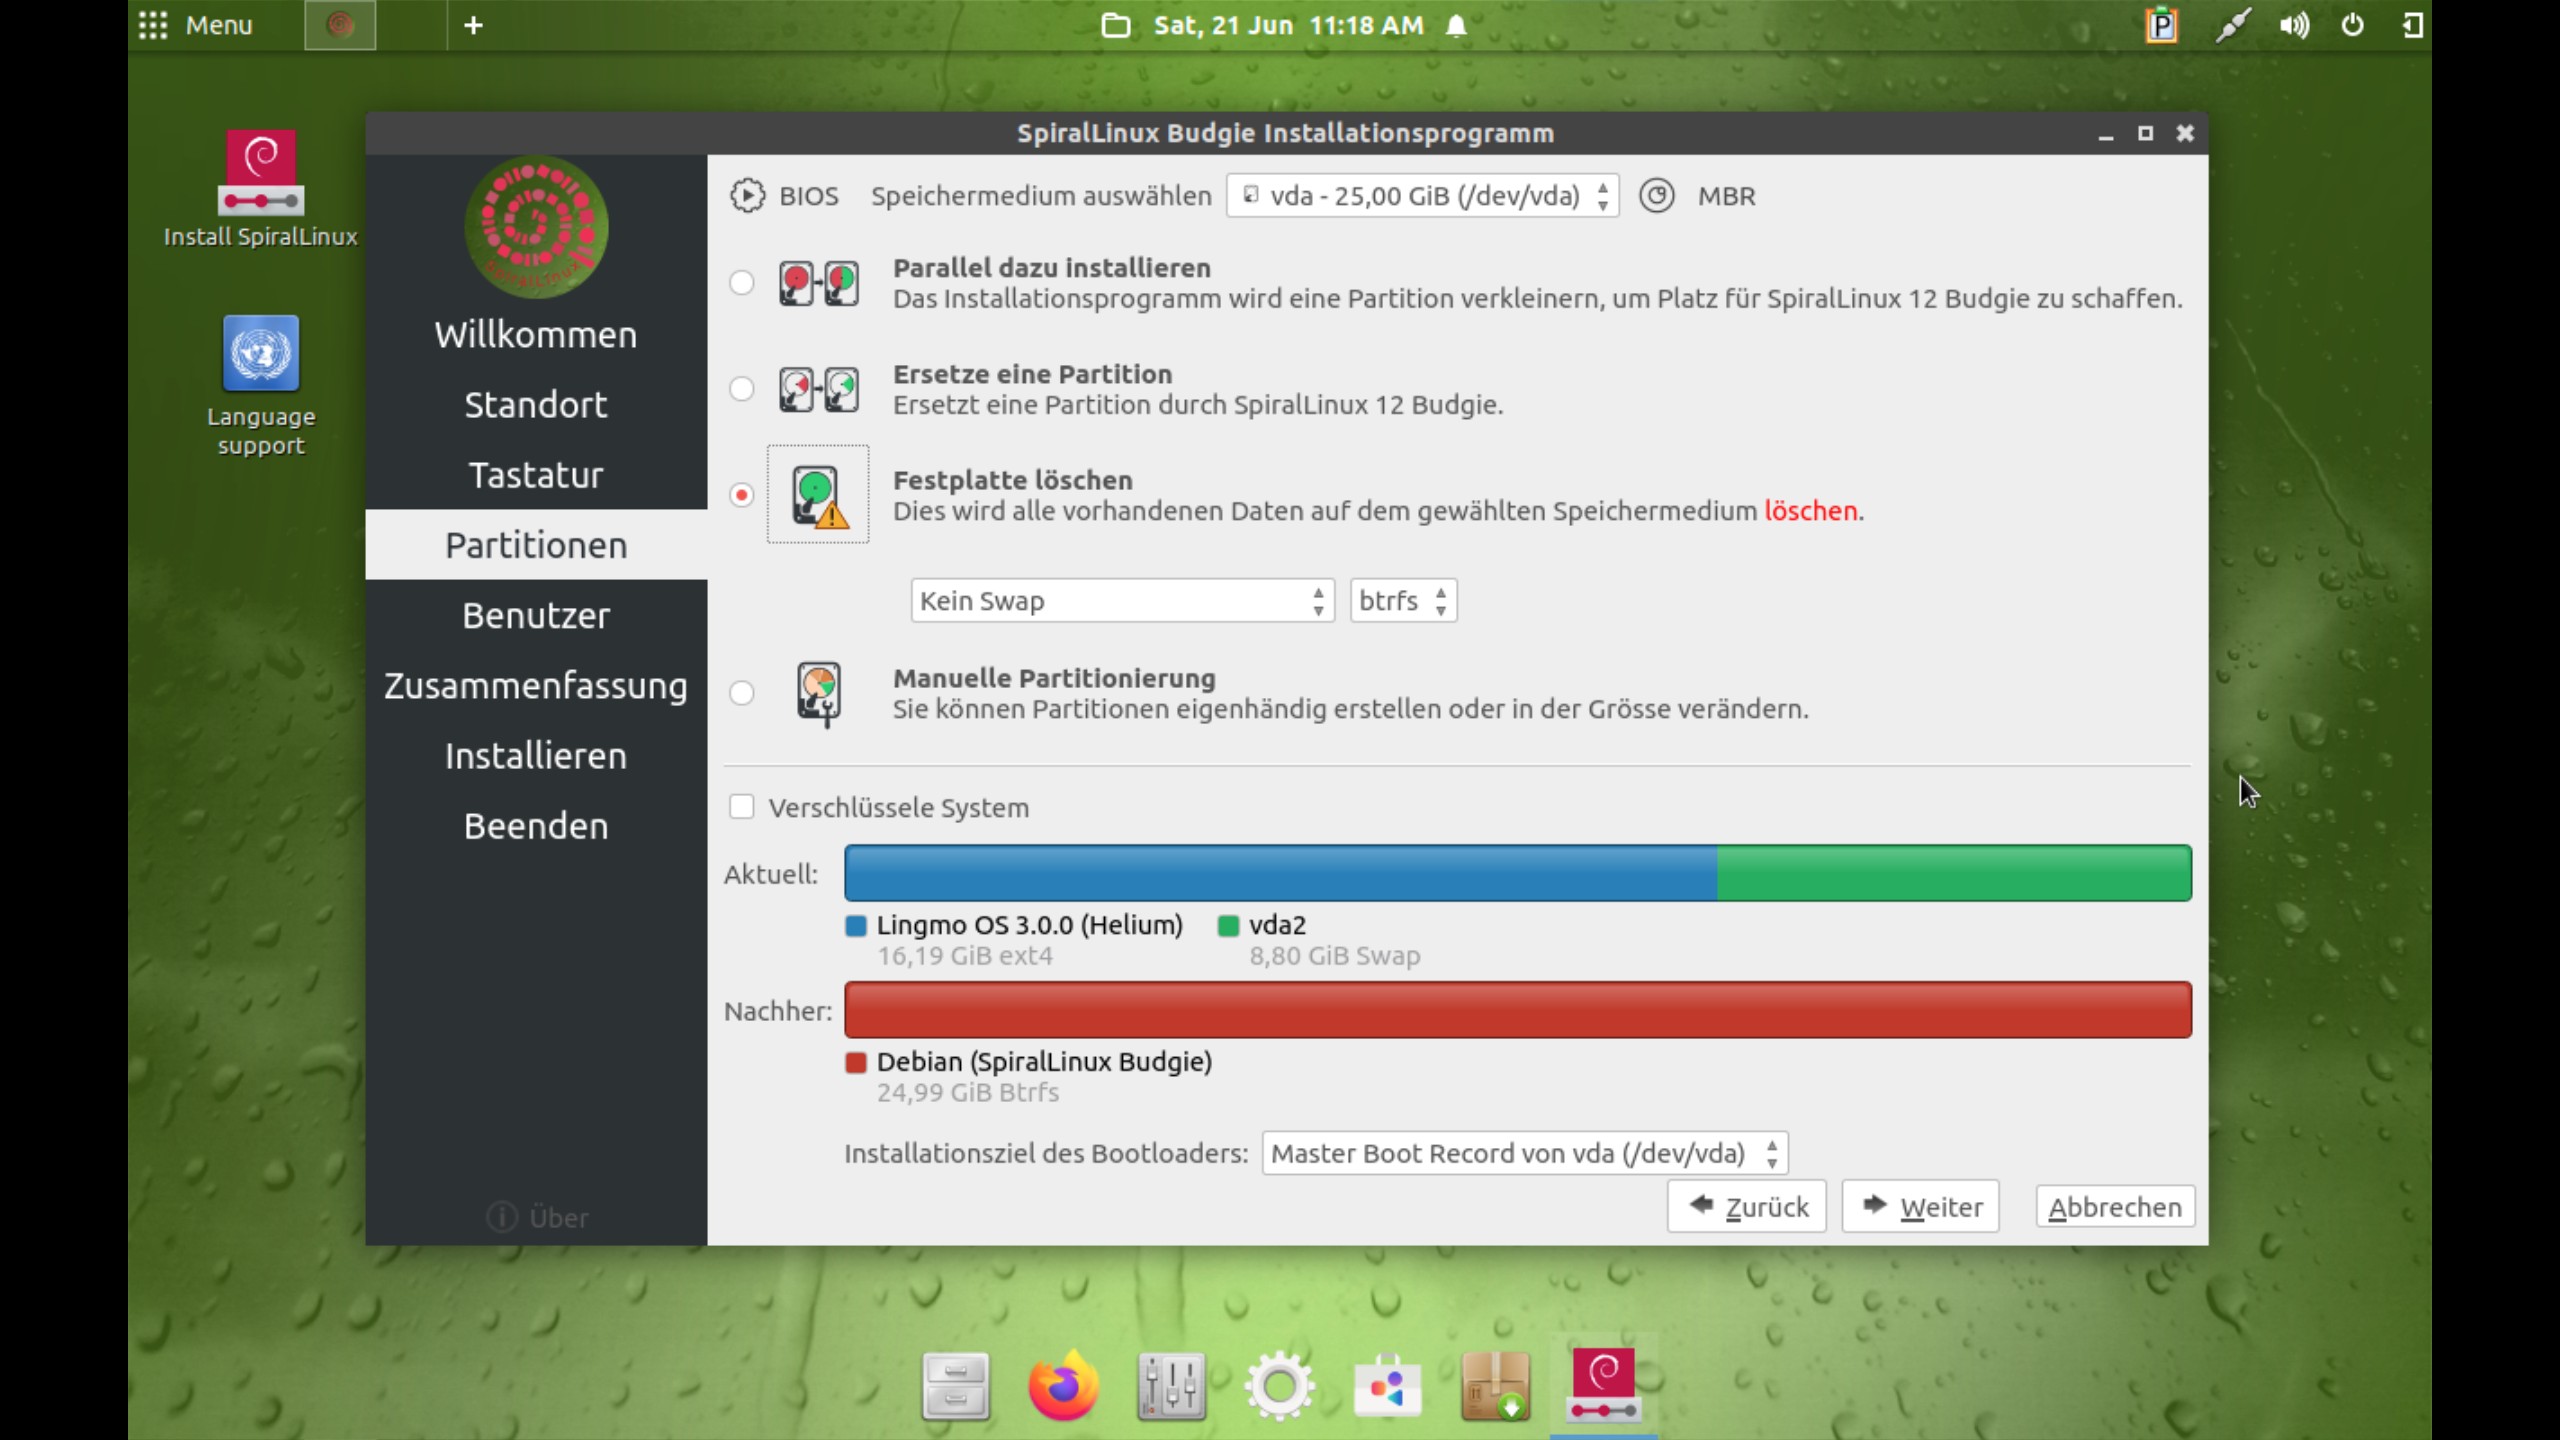Click the '24,99 GiB Btrfs' label
This screenshot has width=2560, height=1440.
967,1092
